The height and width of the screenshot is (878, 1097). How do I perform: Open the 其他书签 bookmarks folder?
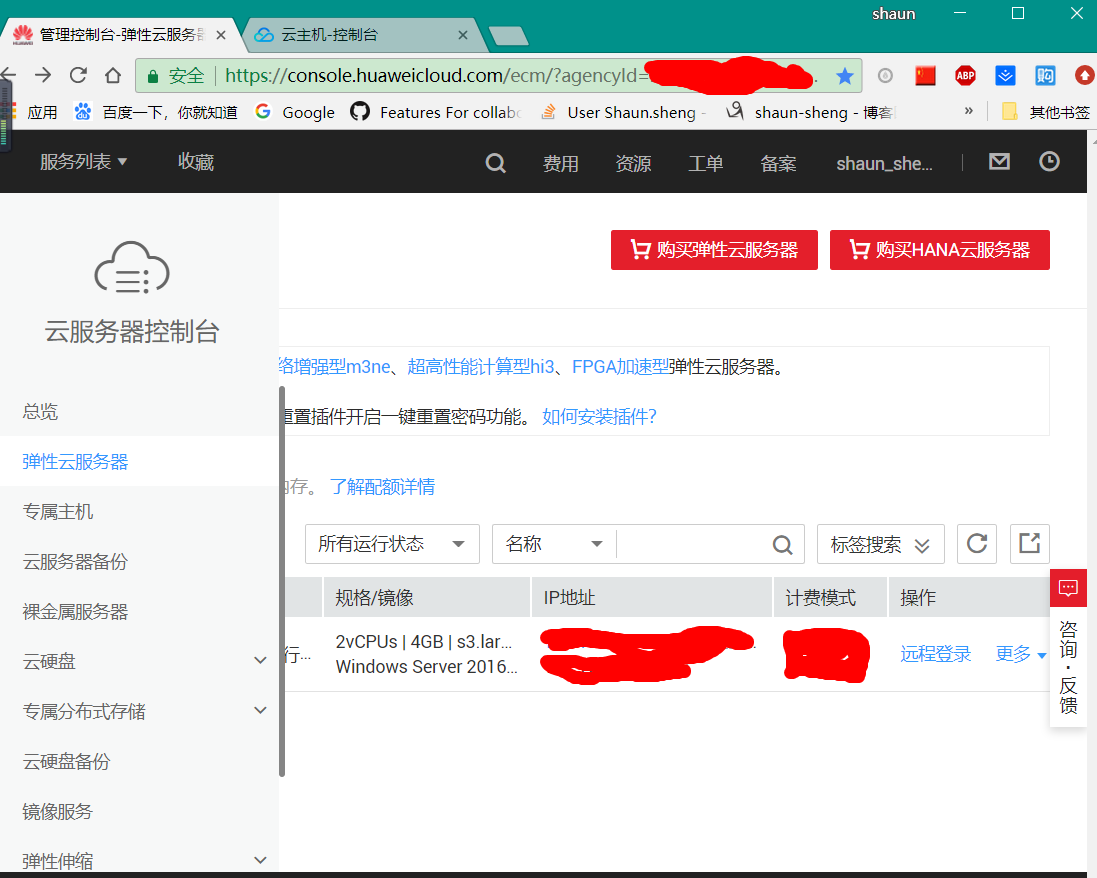pyautogui.click(x=1046, y=112)
